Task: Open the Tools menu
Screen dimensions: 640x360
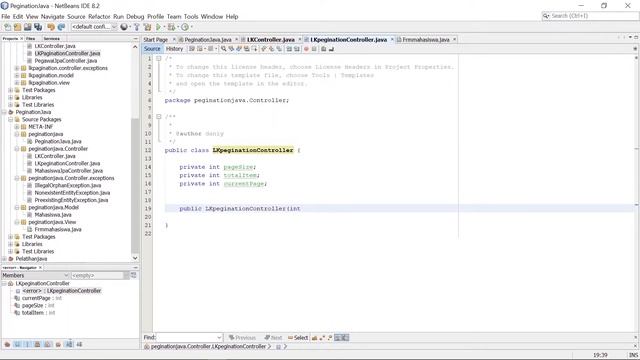Action: 191,17
